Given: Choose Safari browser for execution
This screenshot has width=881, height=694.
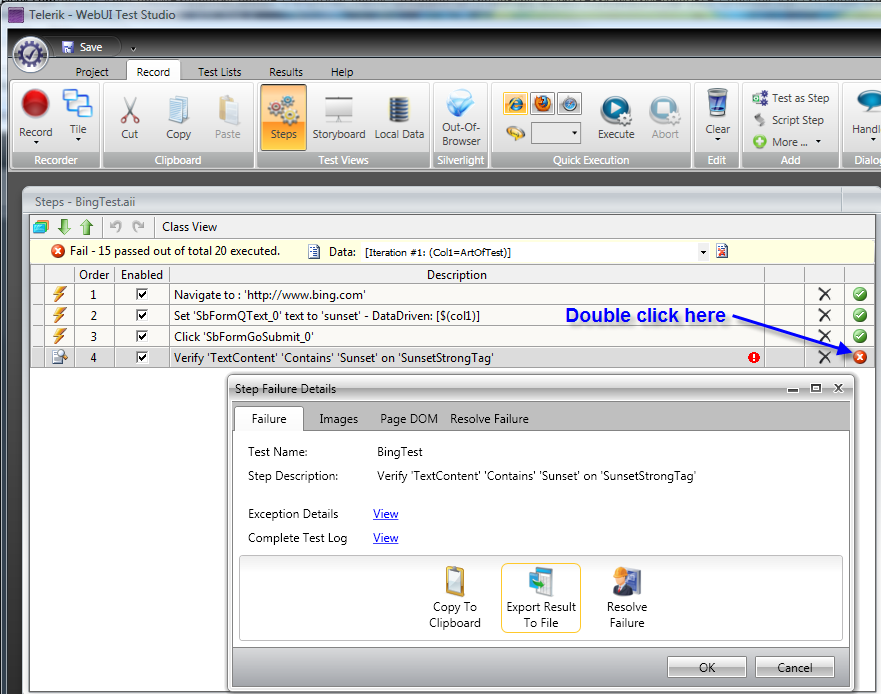Looking at the screenshot, I should tap(570, 103).
